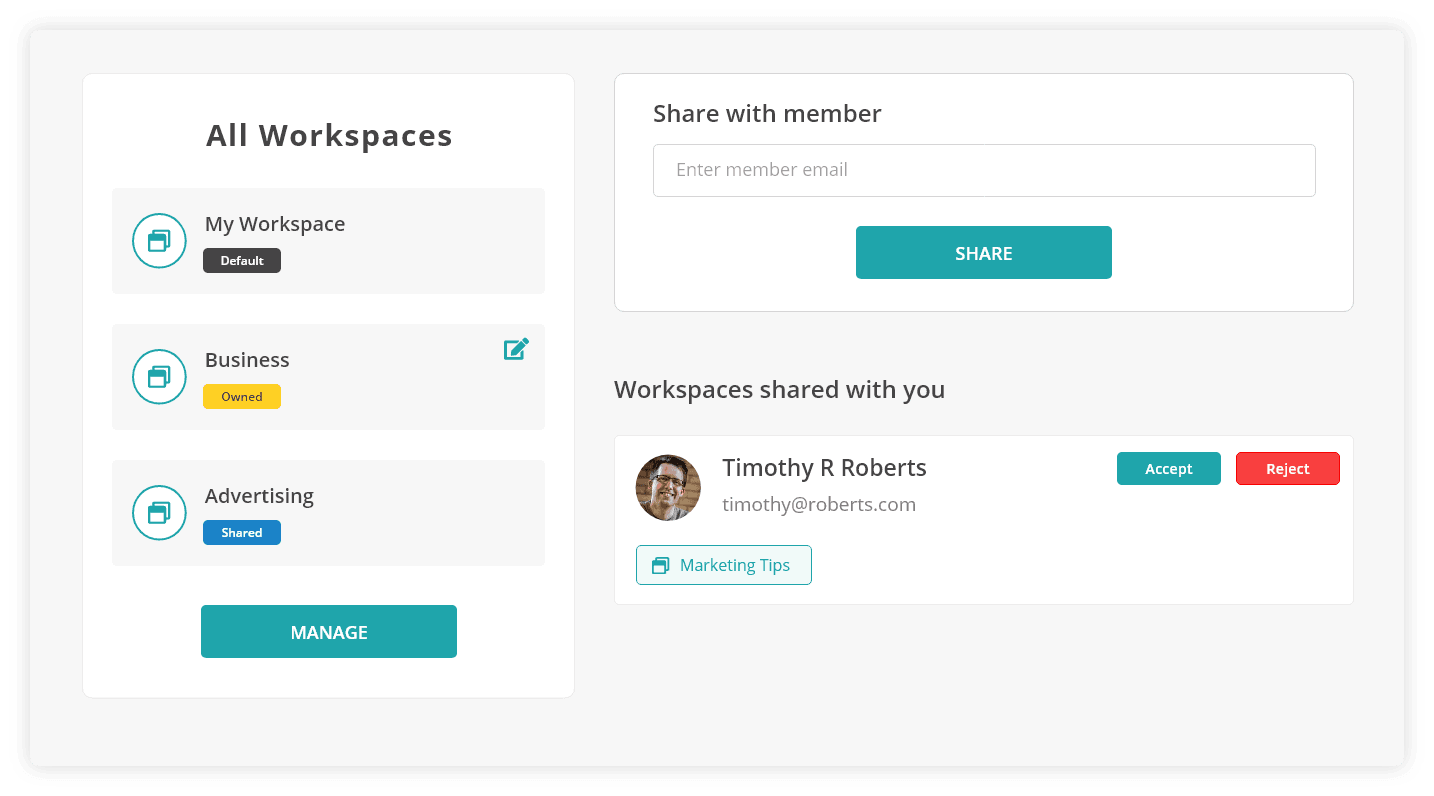Click the blue Shared badge

(242, 533)
